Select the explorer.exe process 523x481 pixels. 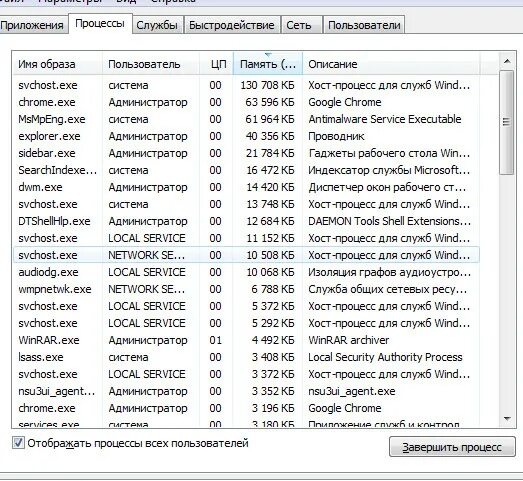(246, 136)
